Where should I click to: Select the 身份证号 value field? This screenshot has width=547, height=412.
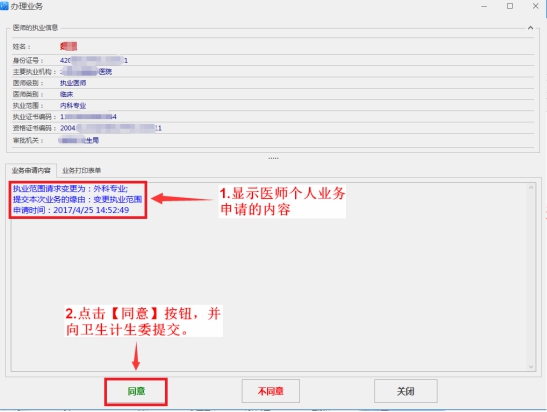94,60
